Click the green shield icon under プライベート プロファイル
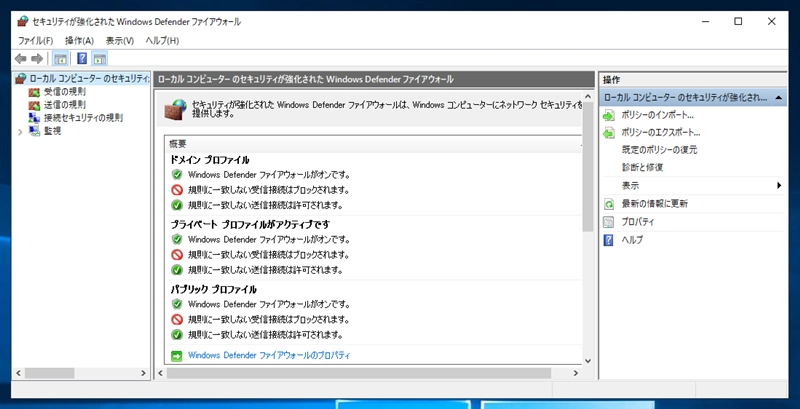This screenshot has width=800, height=409. coord(177,239)
